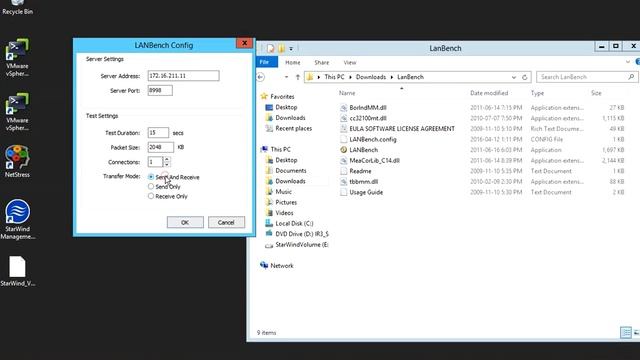Refresh the LanBench folder view
This screenshot has height=360, width=640.
pos(524,77)
